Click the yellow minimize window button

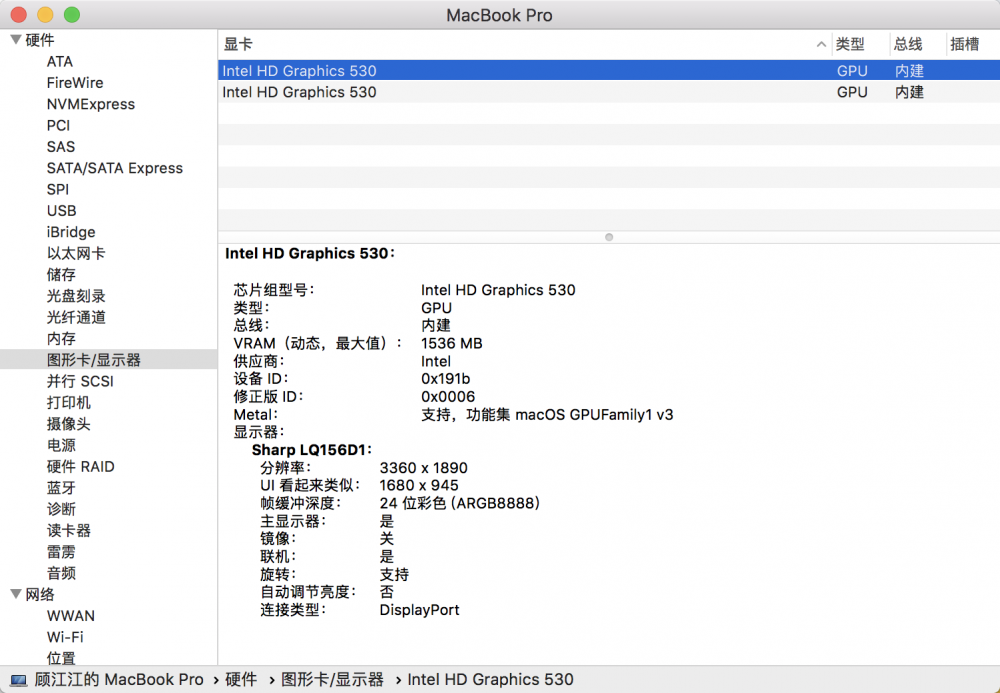coord(45,15)
